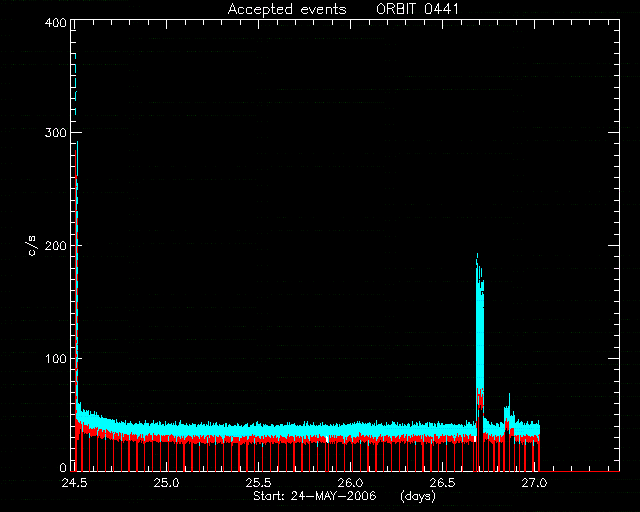
Task: Click the 300 y-axis tick label
Action: click(x=56, y=133)
